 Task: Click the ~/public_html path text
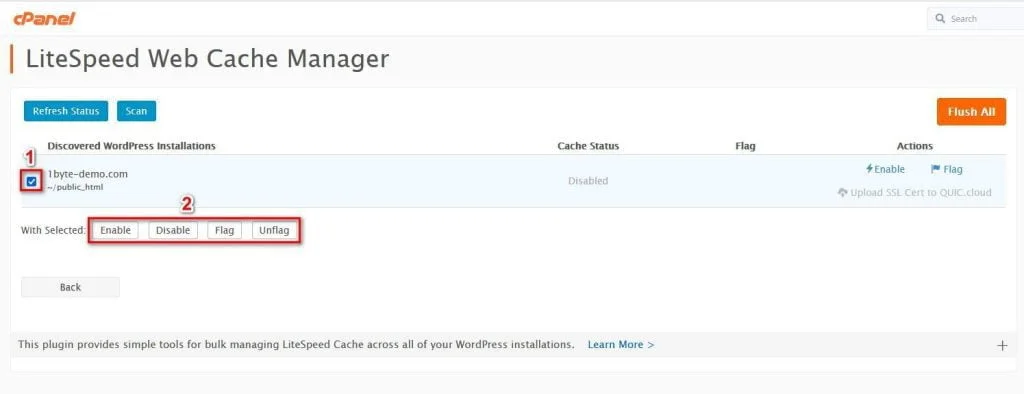click(x=75, y=187)
